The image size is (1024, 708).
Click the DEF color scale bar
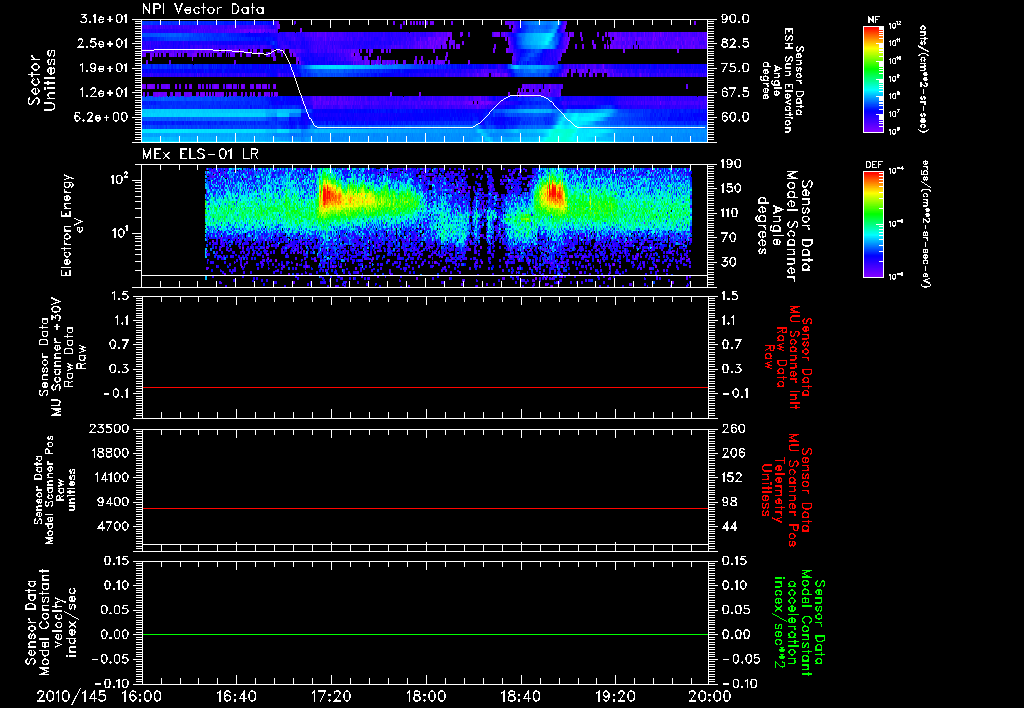pyautogui.click(x=873, y=224)
